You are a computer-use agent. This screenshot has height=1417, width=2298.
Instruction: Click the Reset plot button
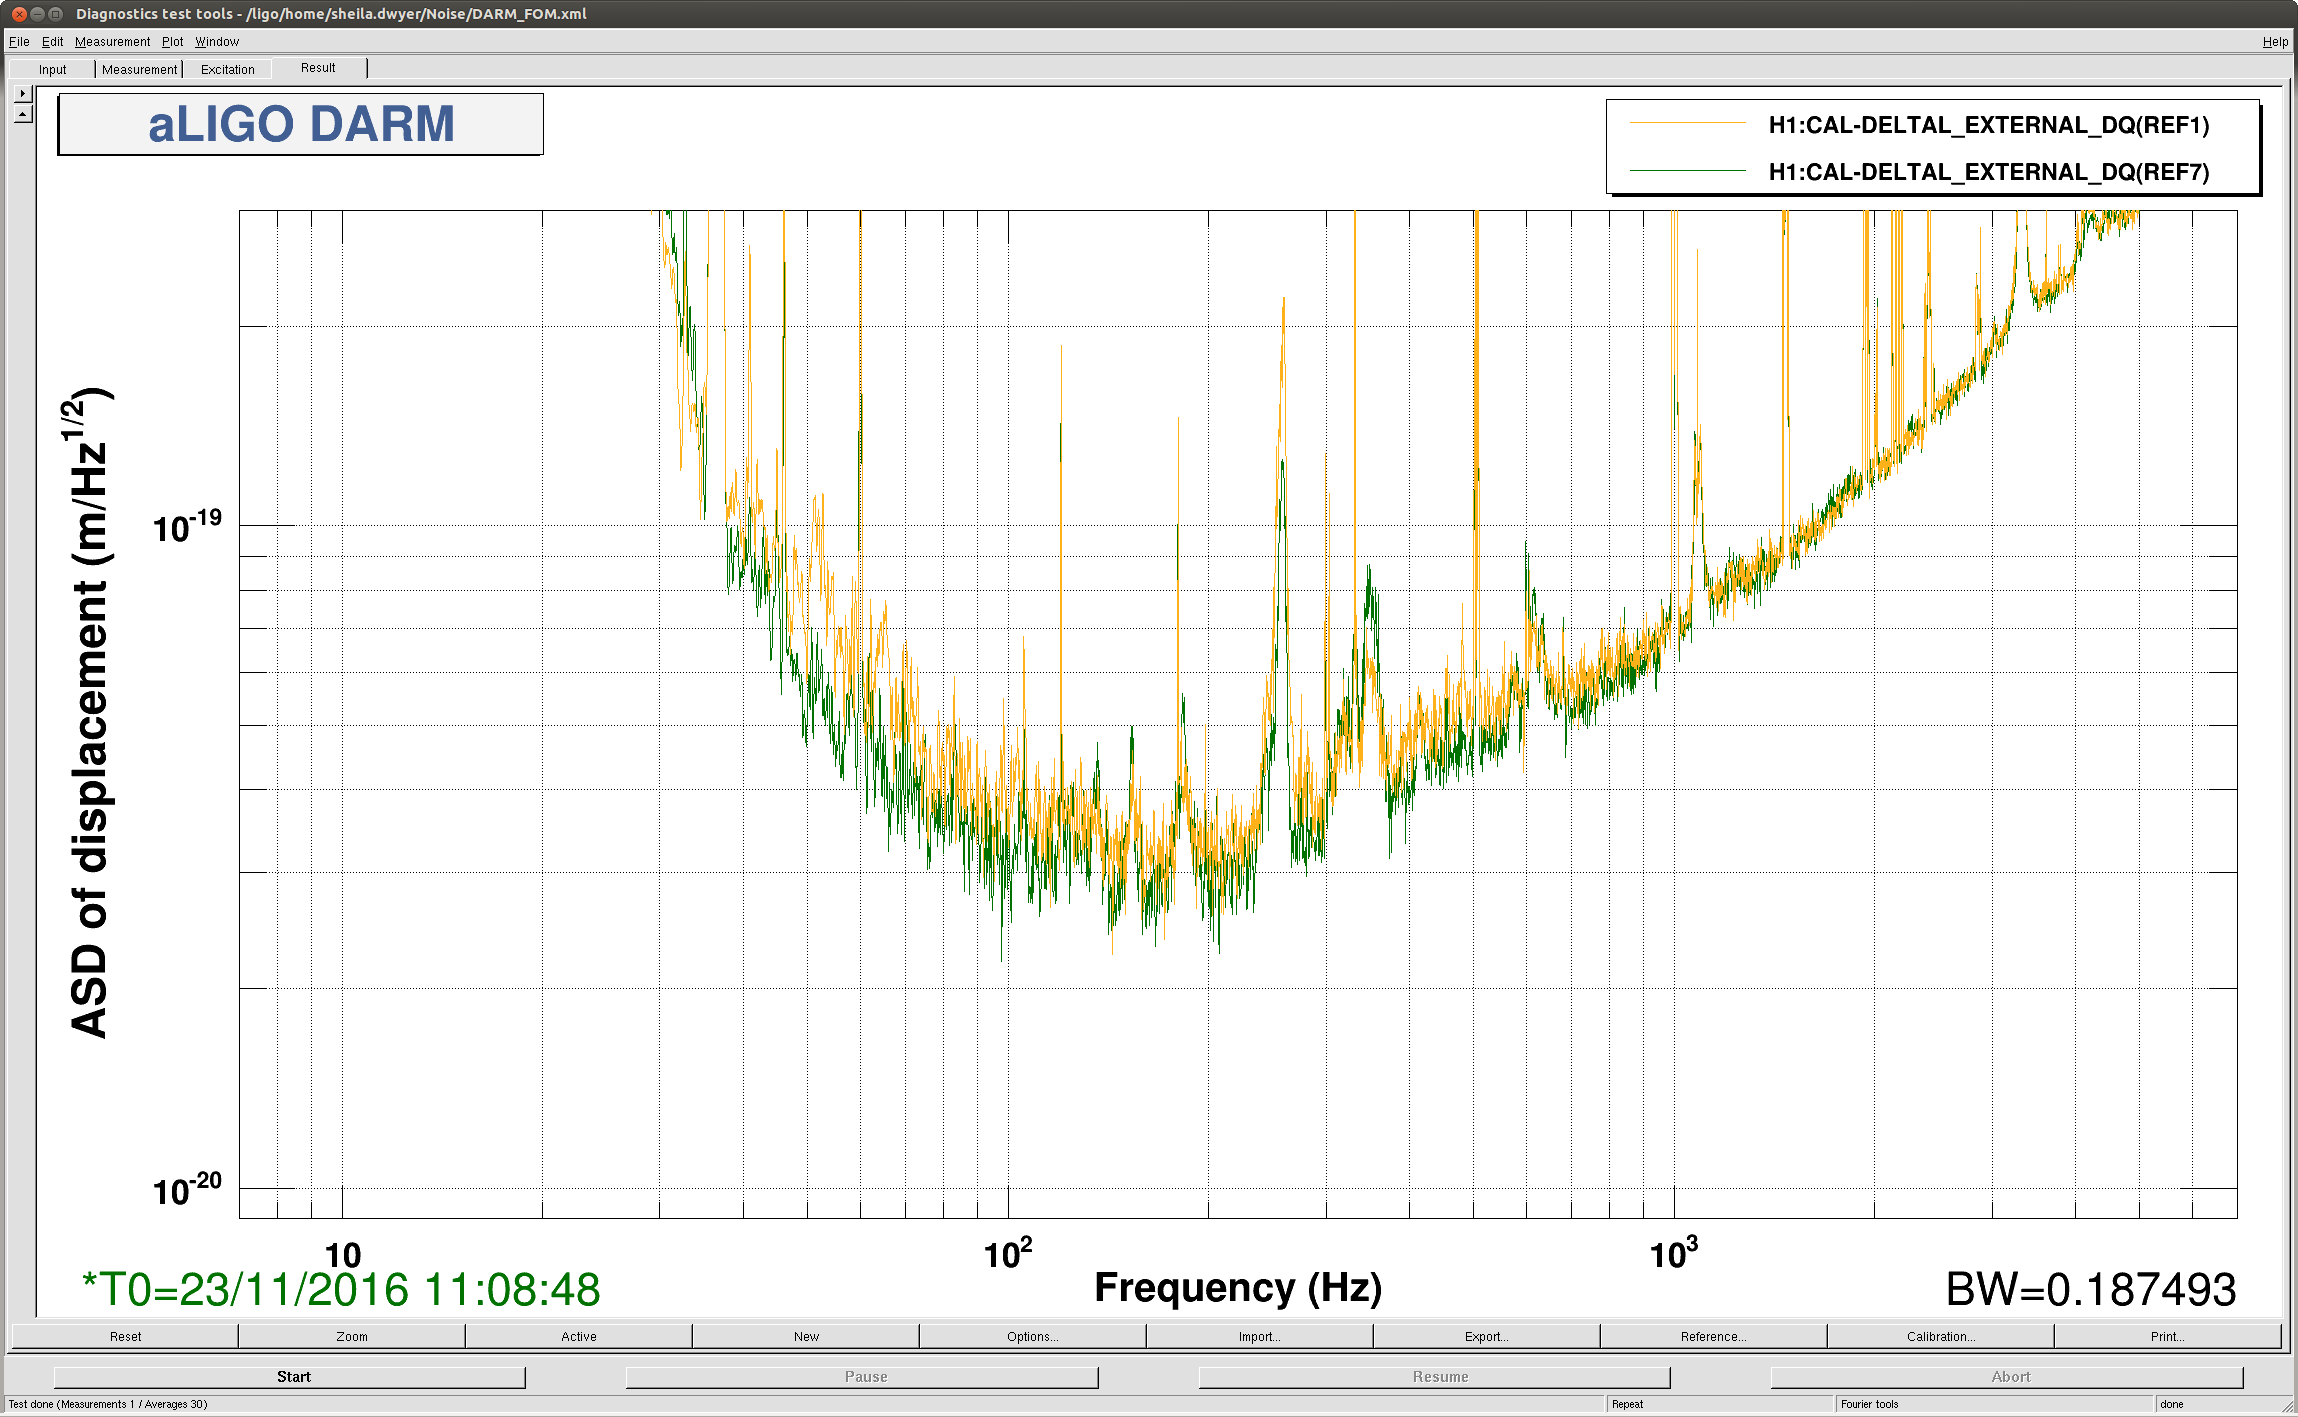[x=125, y=1336]
